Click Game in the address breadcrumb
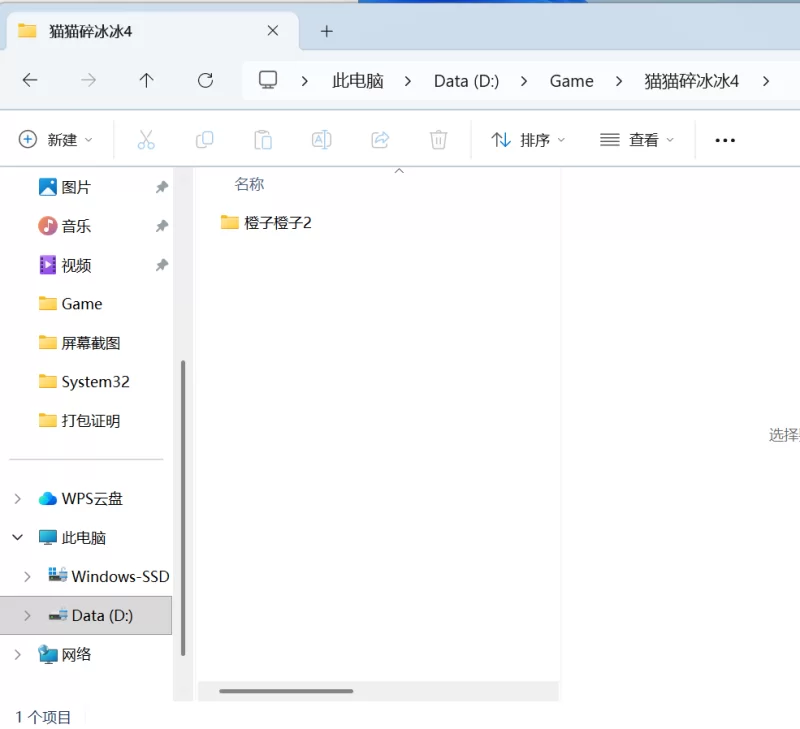 click(571, 81)
